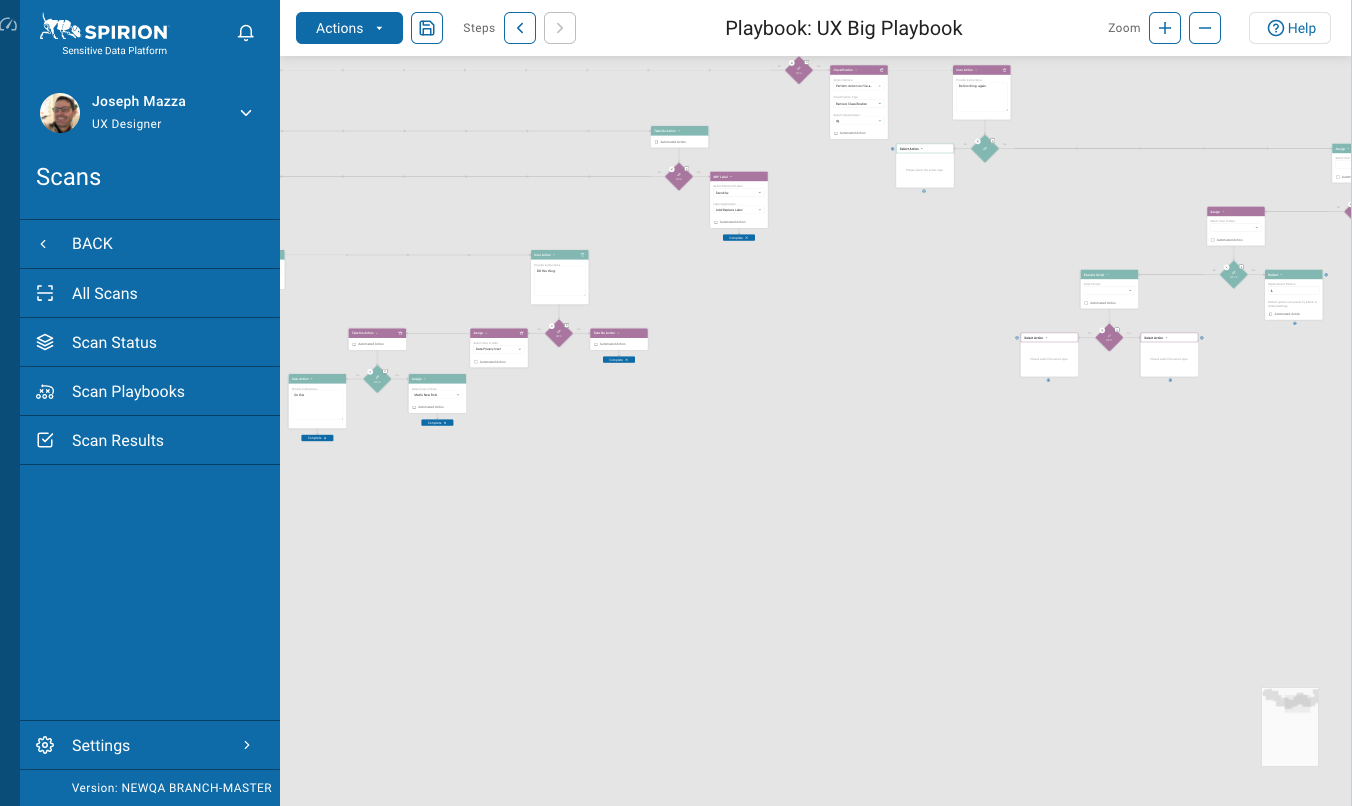Image resolution: width=1352 pixels, height=806 pixels.
Task: Go to the previous step
Action: 520,28
